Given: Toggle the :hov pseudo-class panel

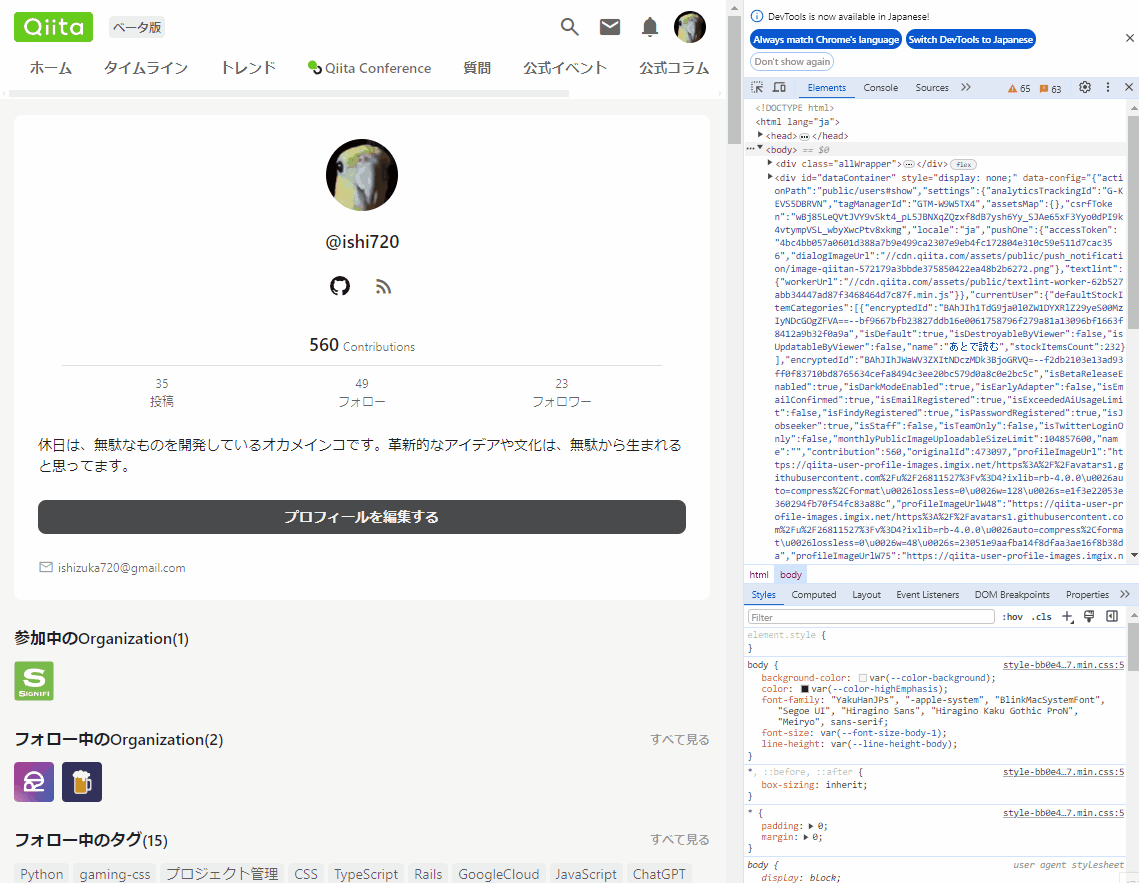Looking at the screenshot, I should point(1012,616).
